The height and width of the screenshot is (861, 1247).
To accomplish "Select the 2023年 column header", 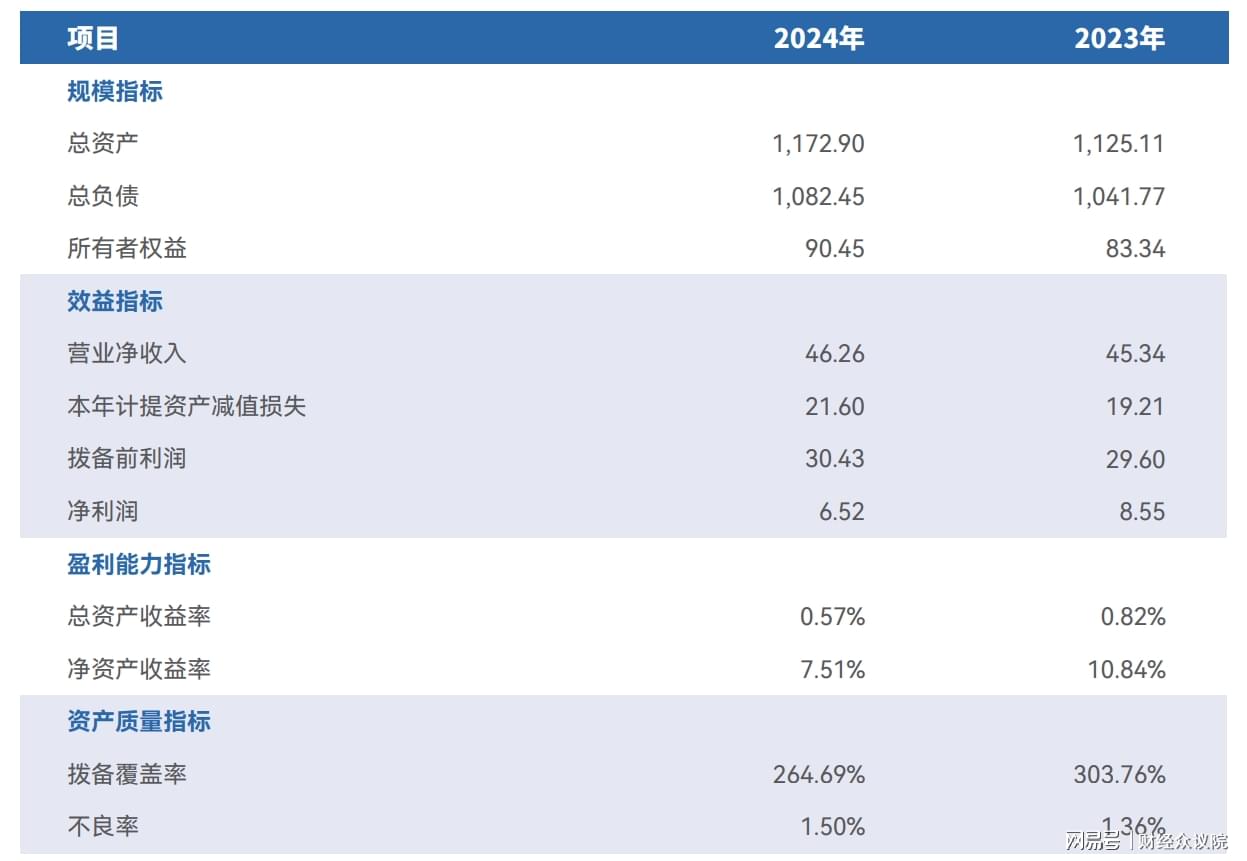I will pos(1119,39).
